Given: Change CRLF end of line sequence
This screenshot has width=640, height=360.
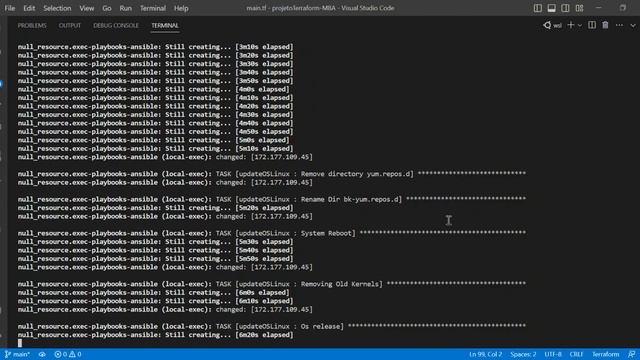Looking at the screenshot, I should click(576, 354).
